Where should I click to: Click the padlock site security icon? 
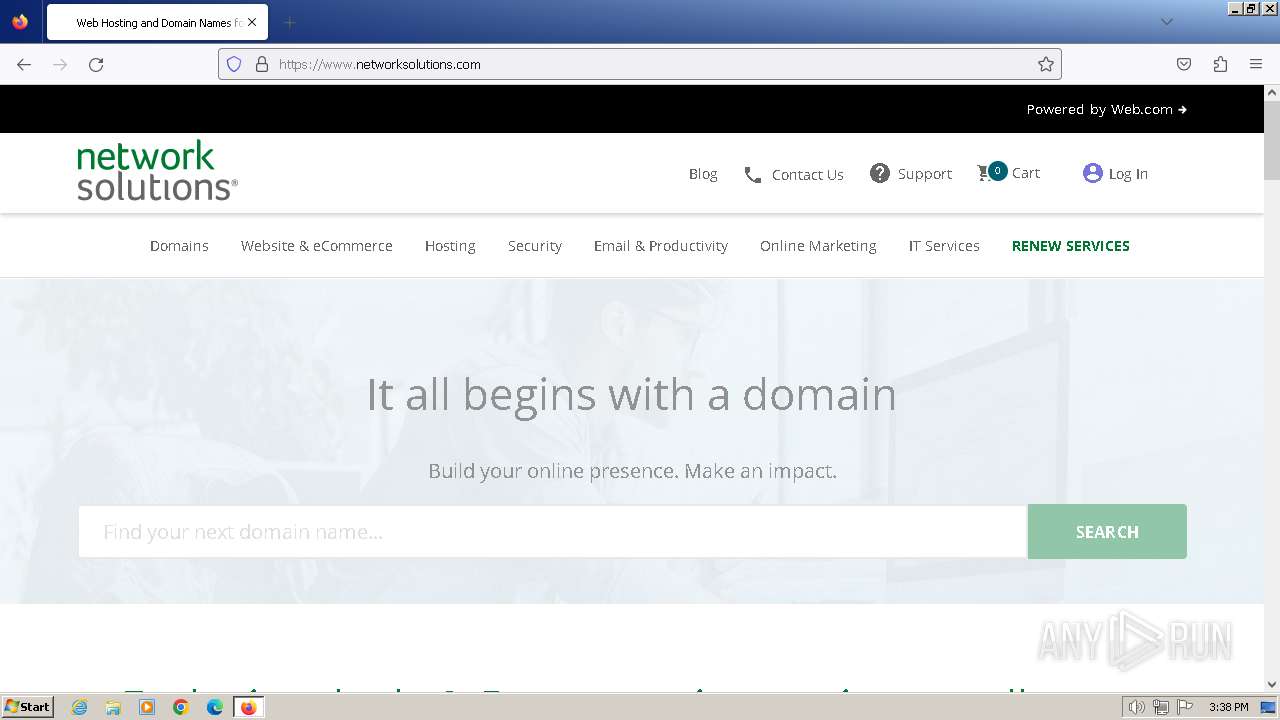262,64
